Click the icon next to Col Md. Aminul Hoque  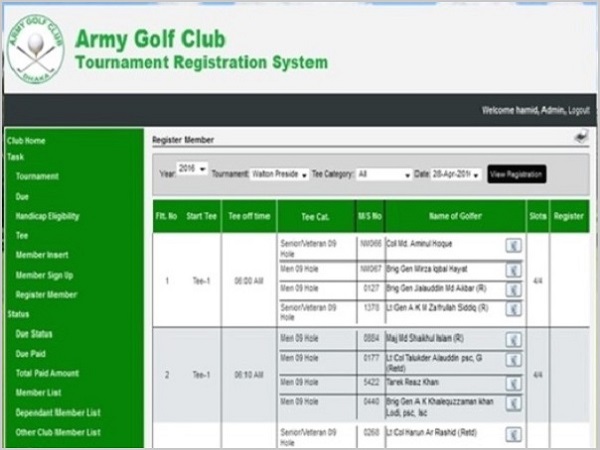pos(514,245)
